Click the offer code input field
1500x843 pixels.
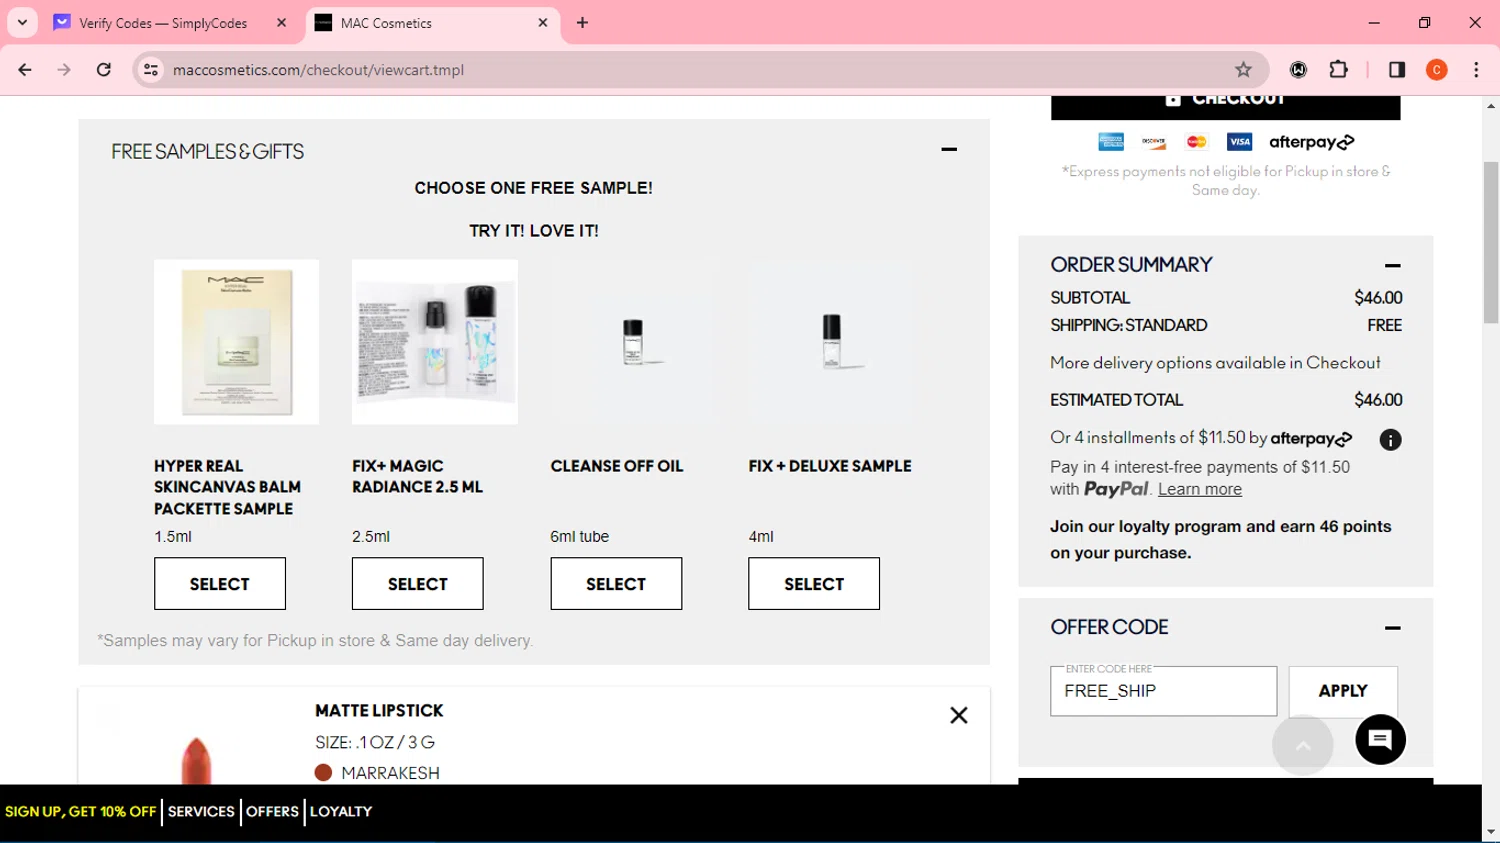1163,691
